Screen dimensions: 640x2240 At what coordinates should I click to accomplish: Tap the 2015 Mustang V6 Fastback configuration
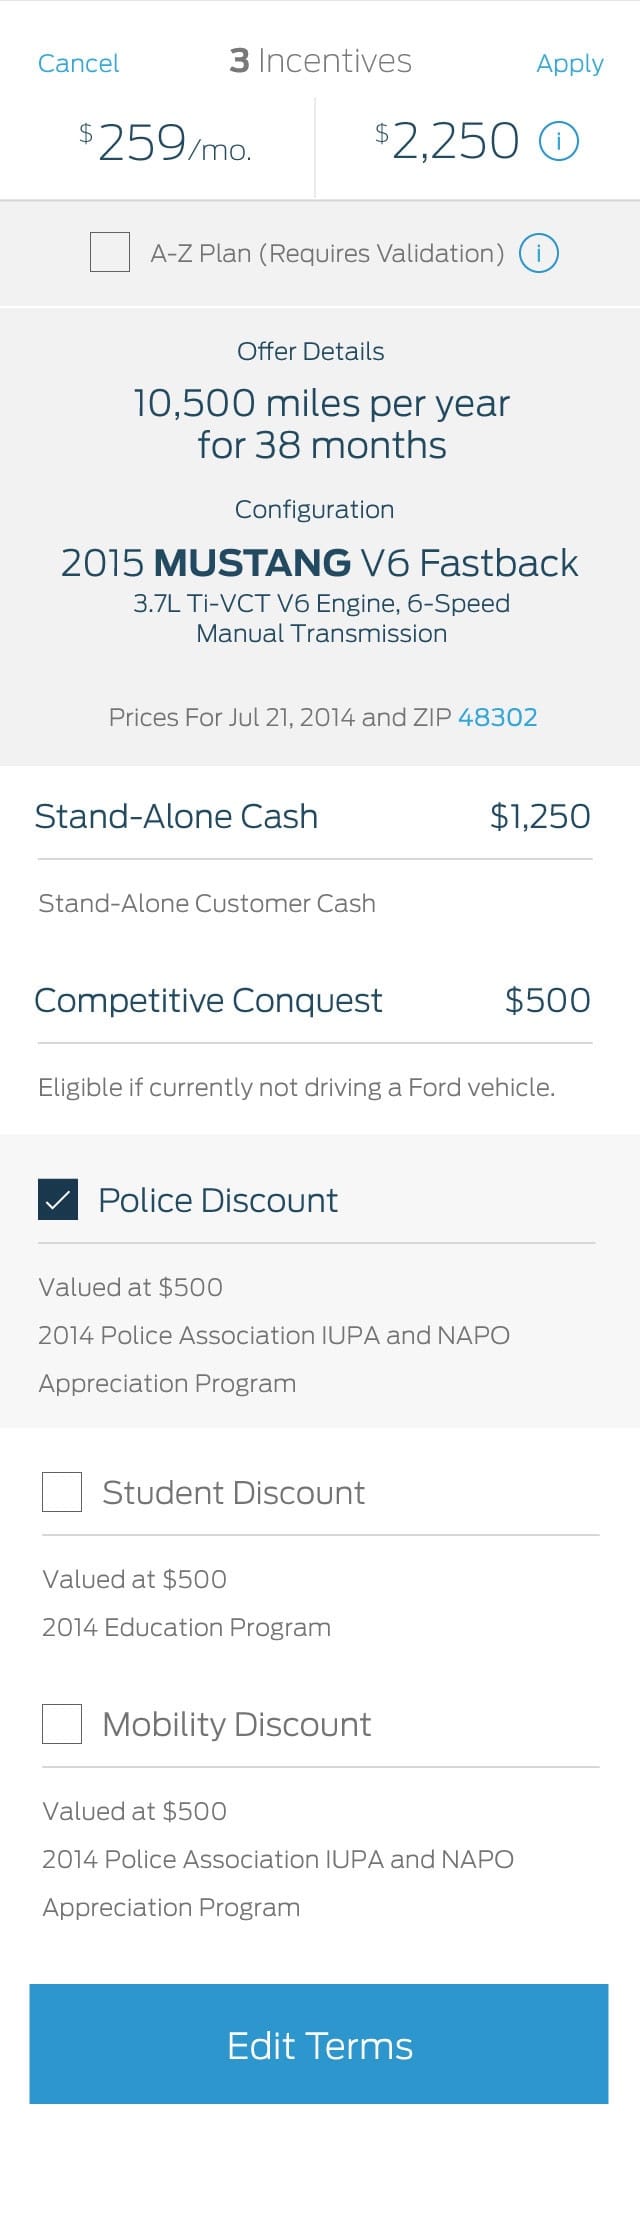tap(320, 563)
